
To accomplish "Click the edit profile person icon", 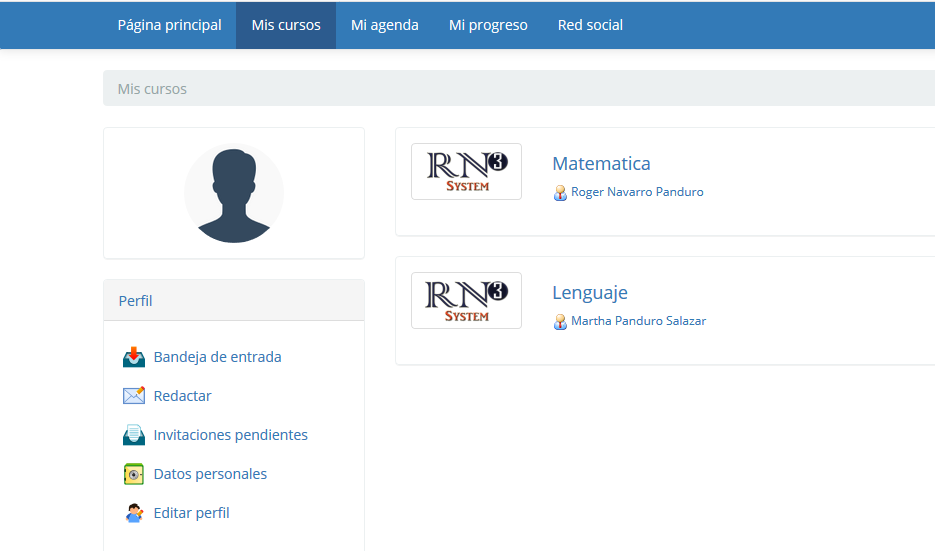I will point(134,513).
